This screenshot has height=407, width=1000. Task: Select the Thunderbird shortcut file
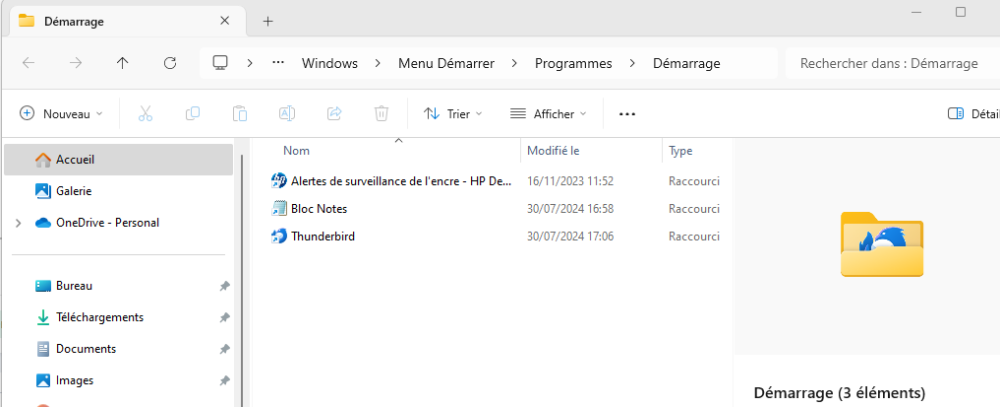pos(322,237)
